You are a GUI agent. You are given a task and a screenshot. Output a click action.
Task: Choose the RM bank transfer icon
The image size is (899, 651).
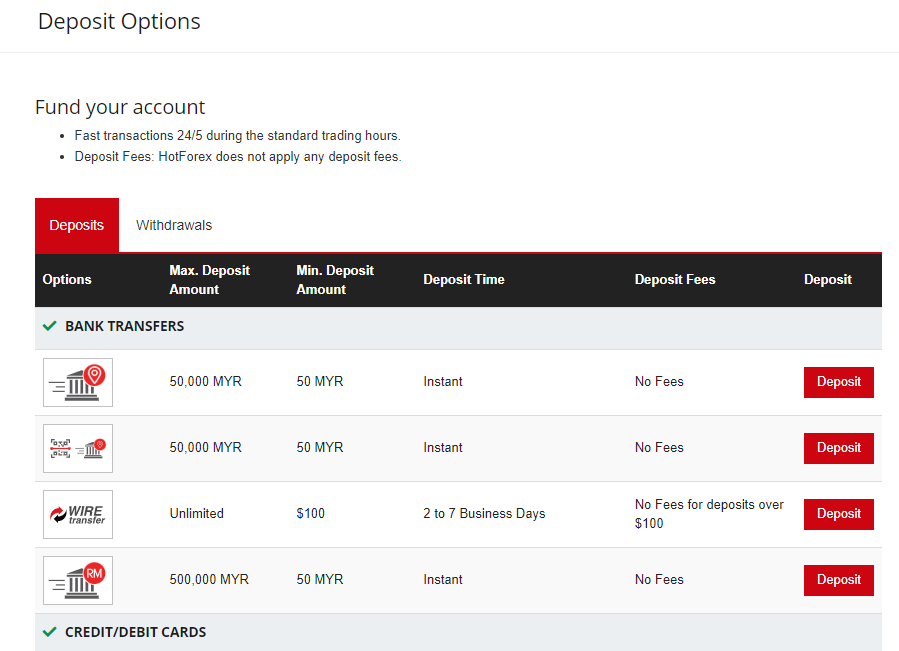tap(78, 580)
